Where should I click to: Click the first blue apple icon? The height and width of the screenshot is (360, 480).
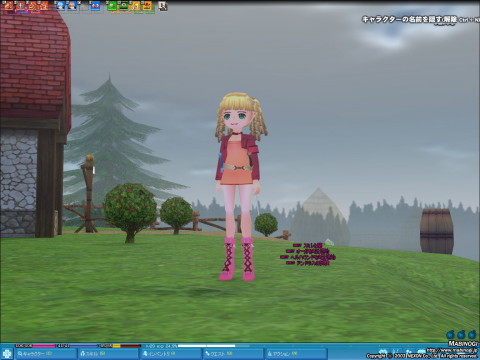coord(450,334)
